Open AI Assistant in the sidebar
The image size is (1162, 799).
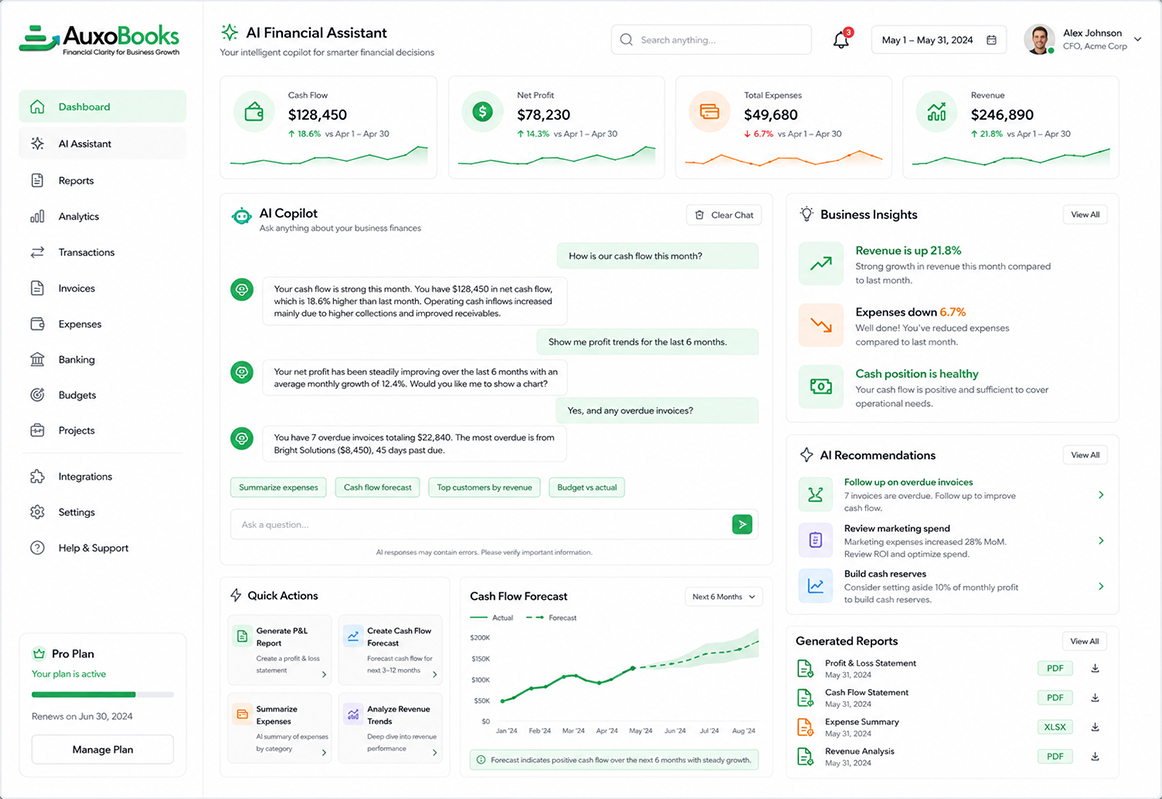tap(102, 143)
